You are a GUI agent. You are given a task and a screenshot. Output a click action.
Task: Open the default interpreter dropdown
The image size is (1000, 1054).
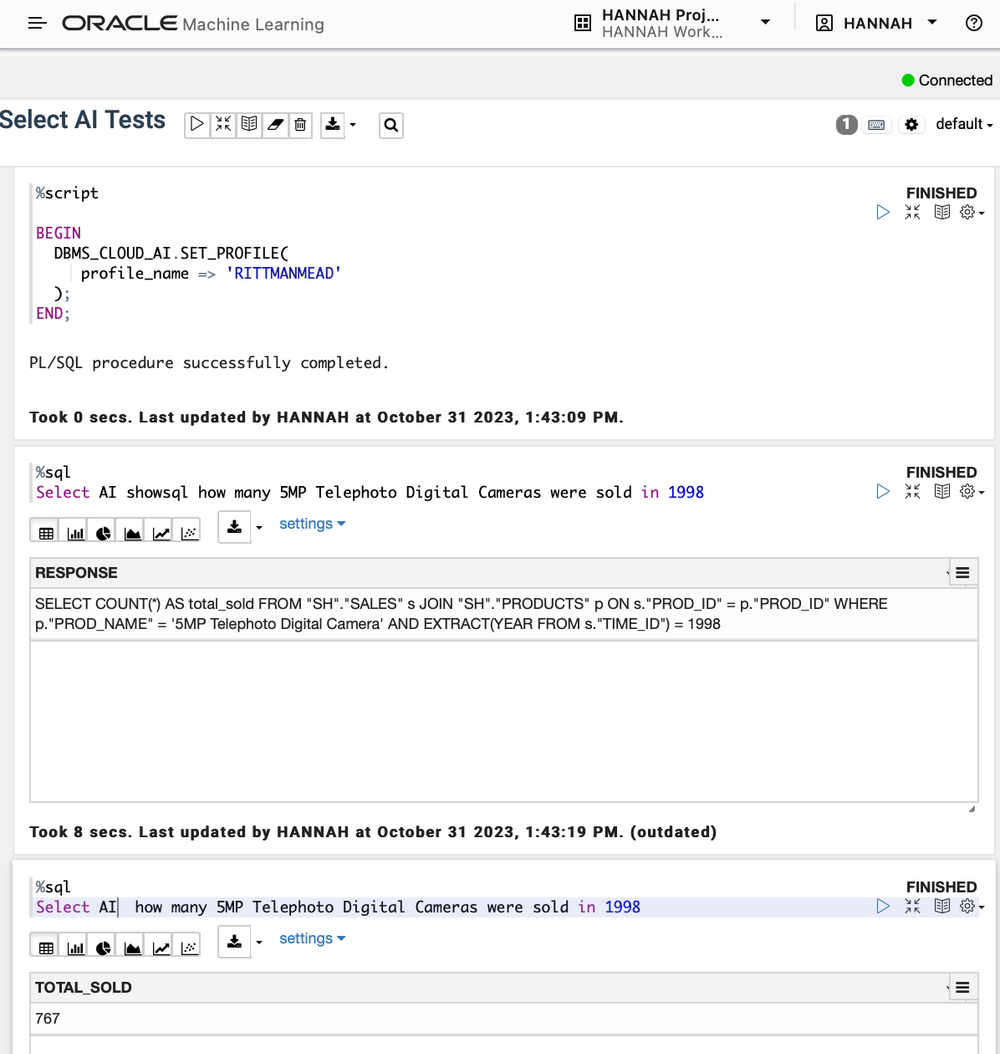pyautogui.click(x=962, y=124)
